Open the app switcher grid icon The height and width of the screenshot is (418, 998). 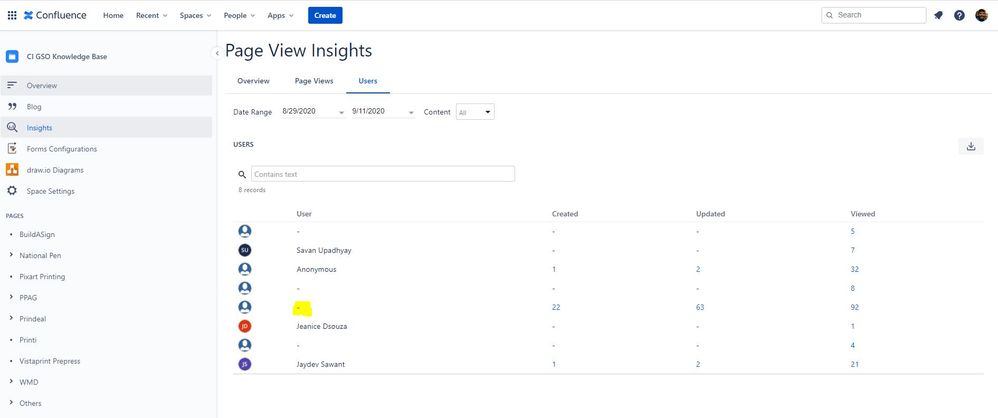click(x=12, y=15)
